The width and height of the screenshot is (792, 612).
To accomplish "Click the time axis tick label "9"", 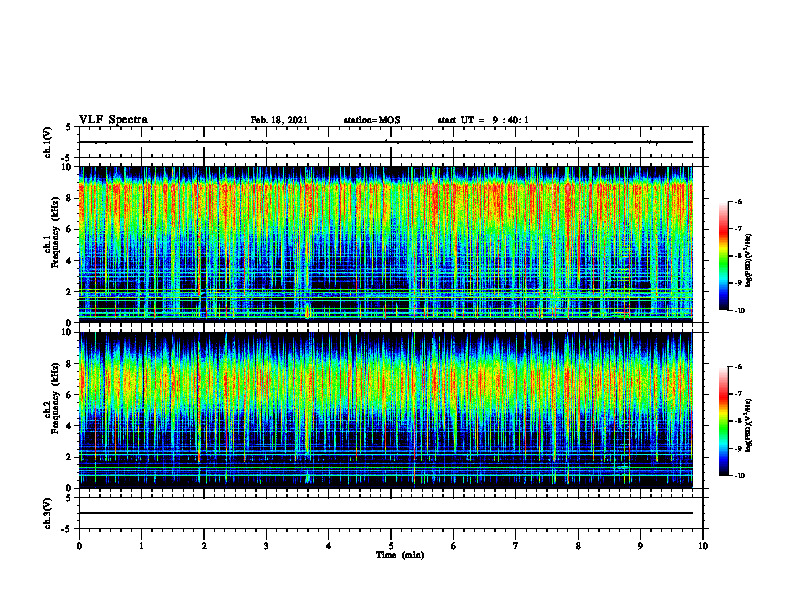I will tap(640, 545).
